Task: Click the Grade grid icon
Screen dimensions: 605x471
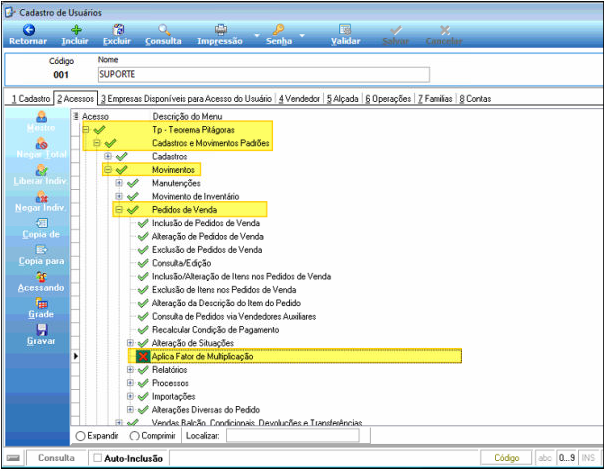Action: point(41,303)
